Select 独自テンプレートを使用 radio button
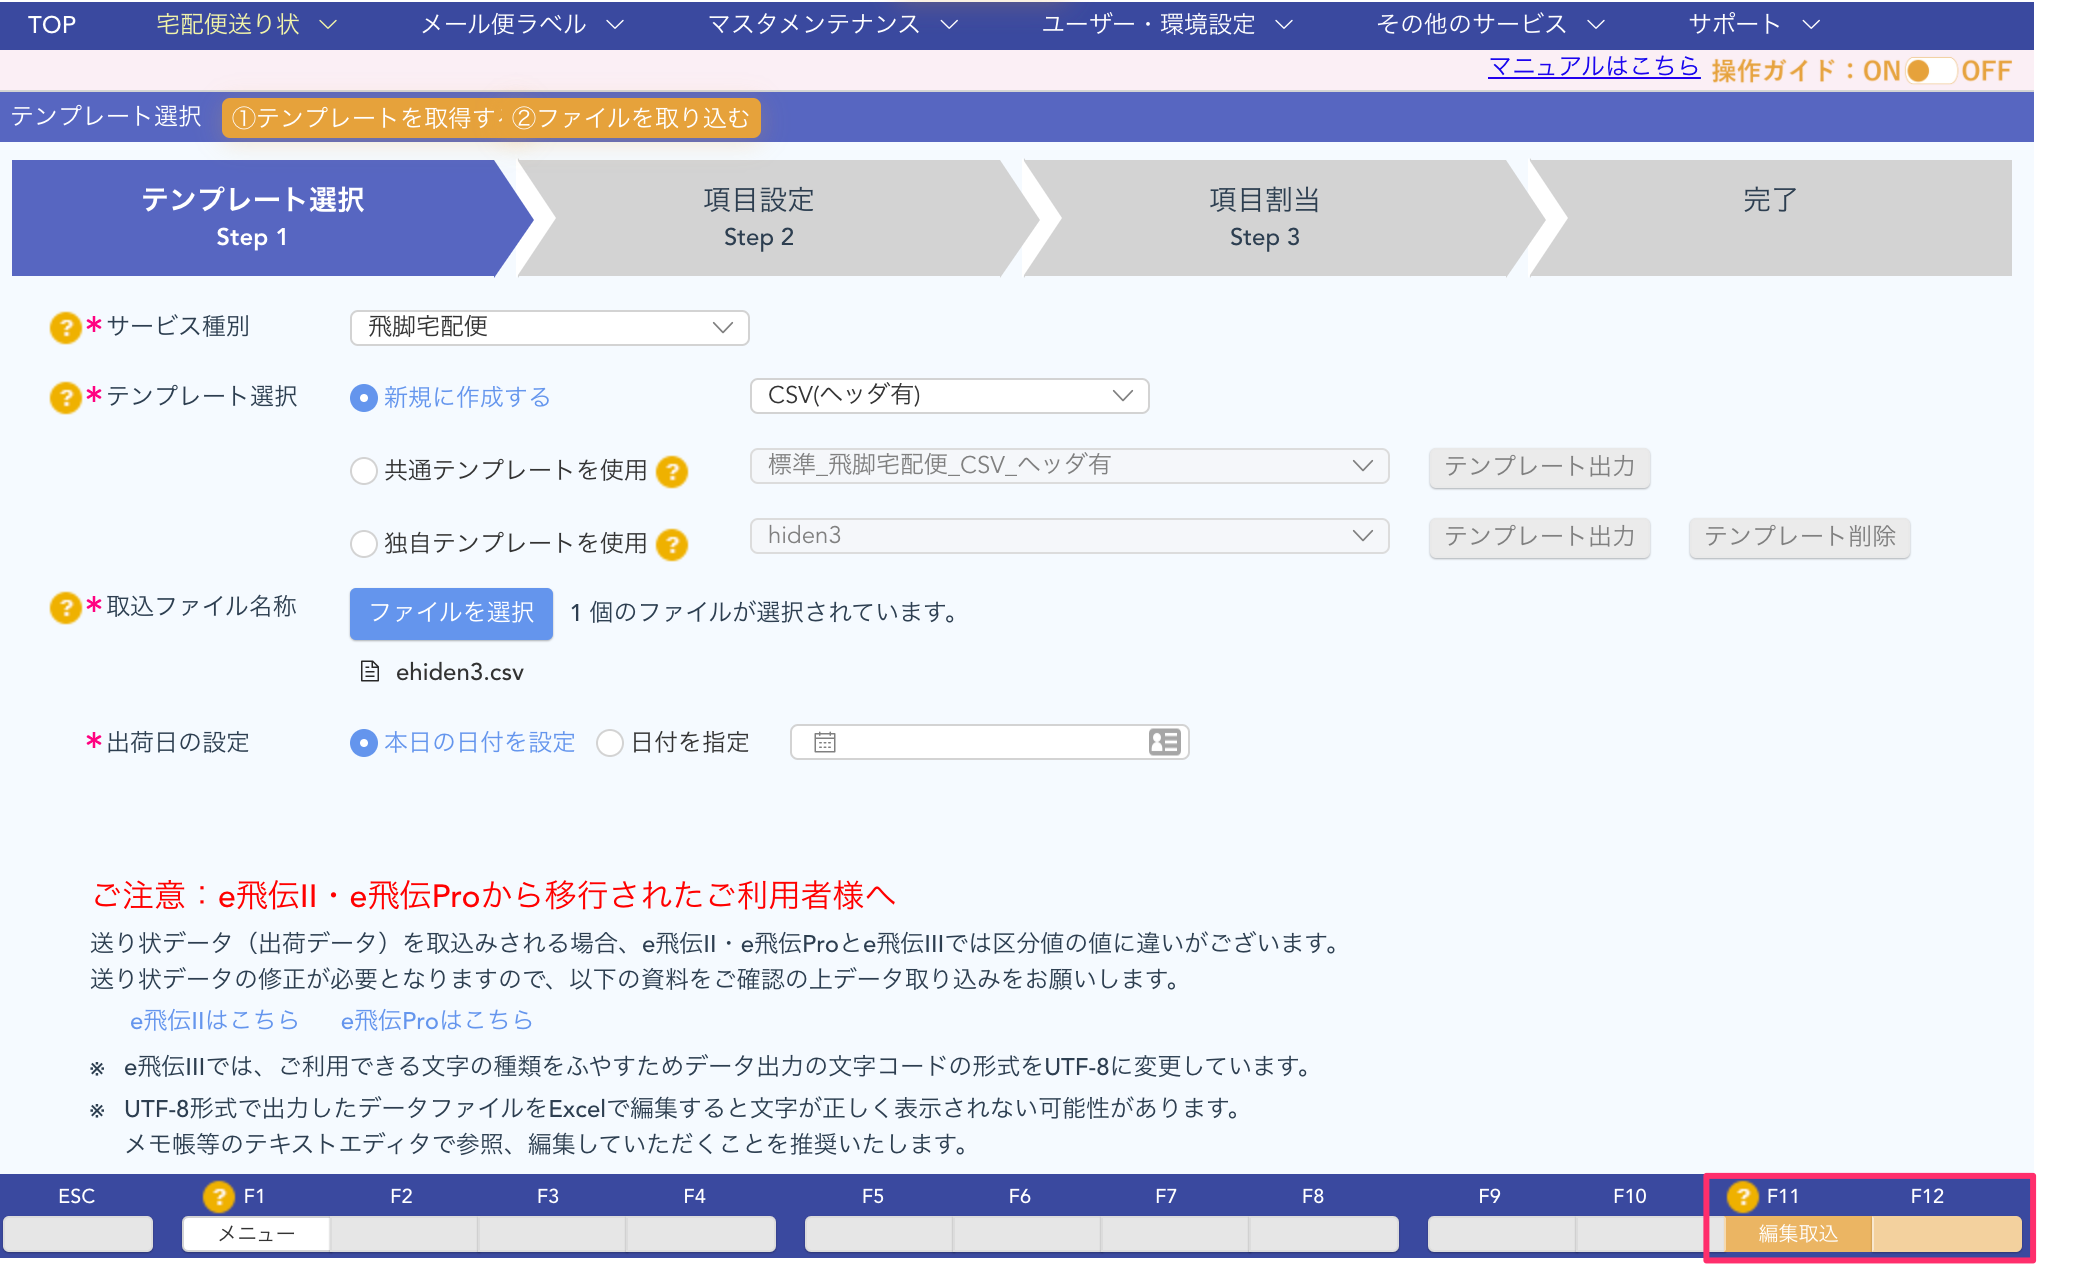Viewport: 2078px width, 1264px height. [x=364, y=544]
